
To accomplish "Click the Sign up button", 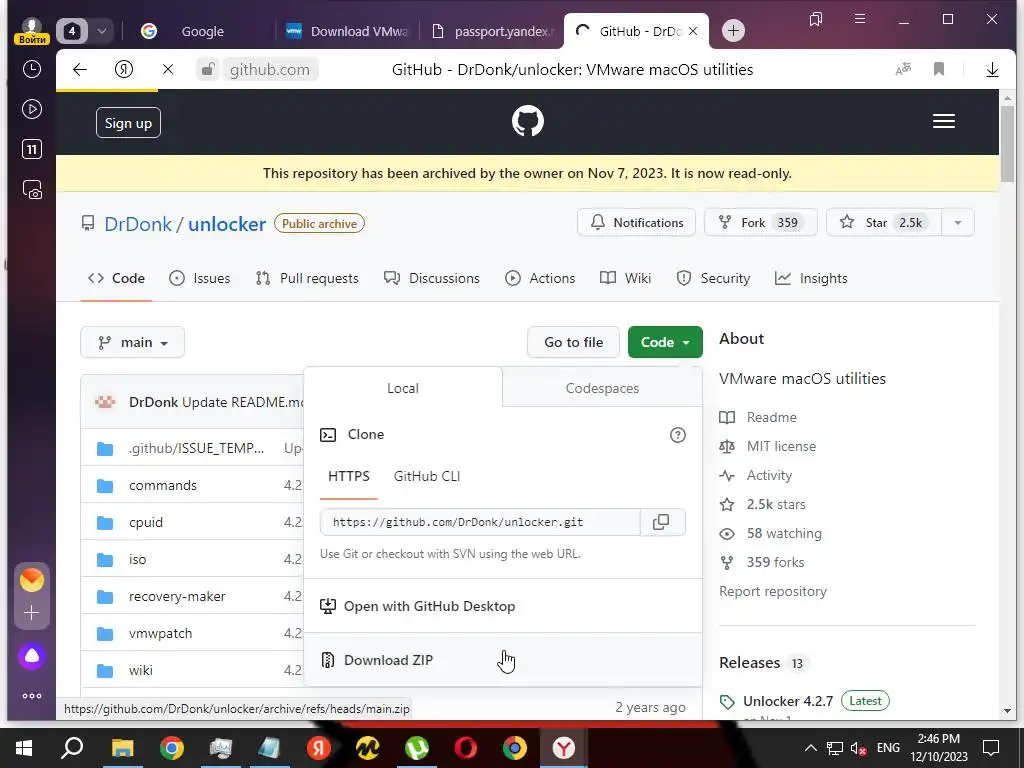I will (128, 123).
